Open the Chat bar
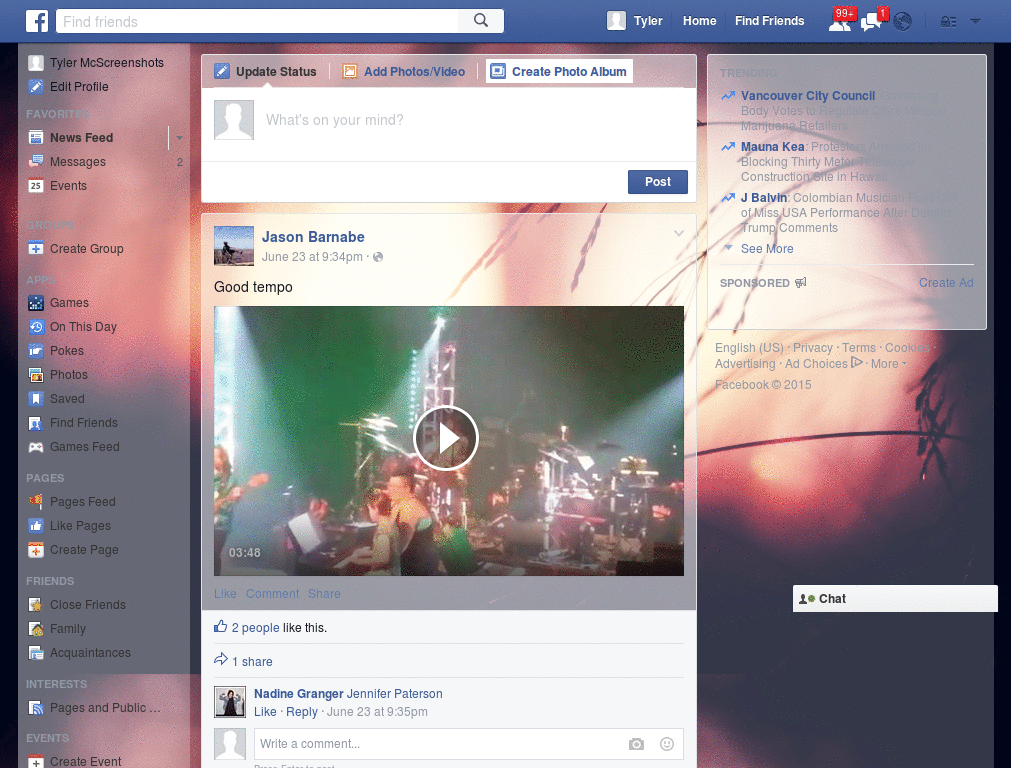Image resolution: width=1024 pixels, height=768 pixels. coord(895,599)
